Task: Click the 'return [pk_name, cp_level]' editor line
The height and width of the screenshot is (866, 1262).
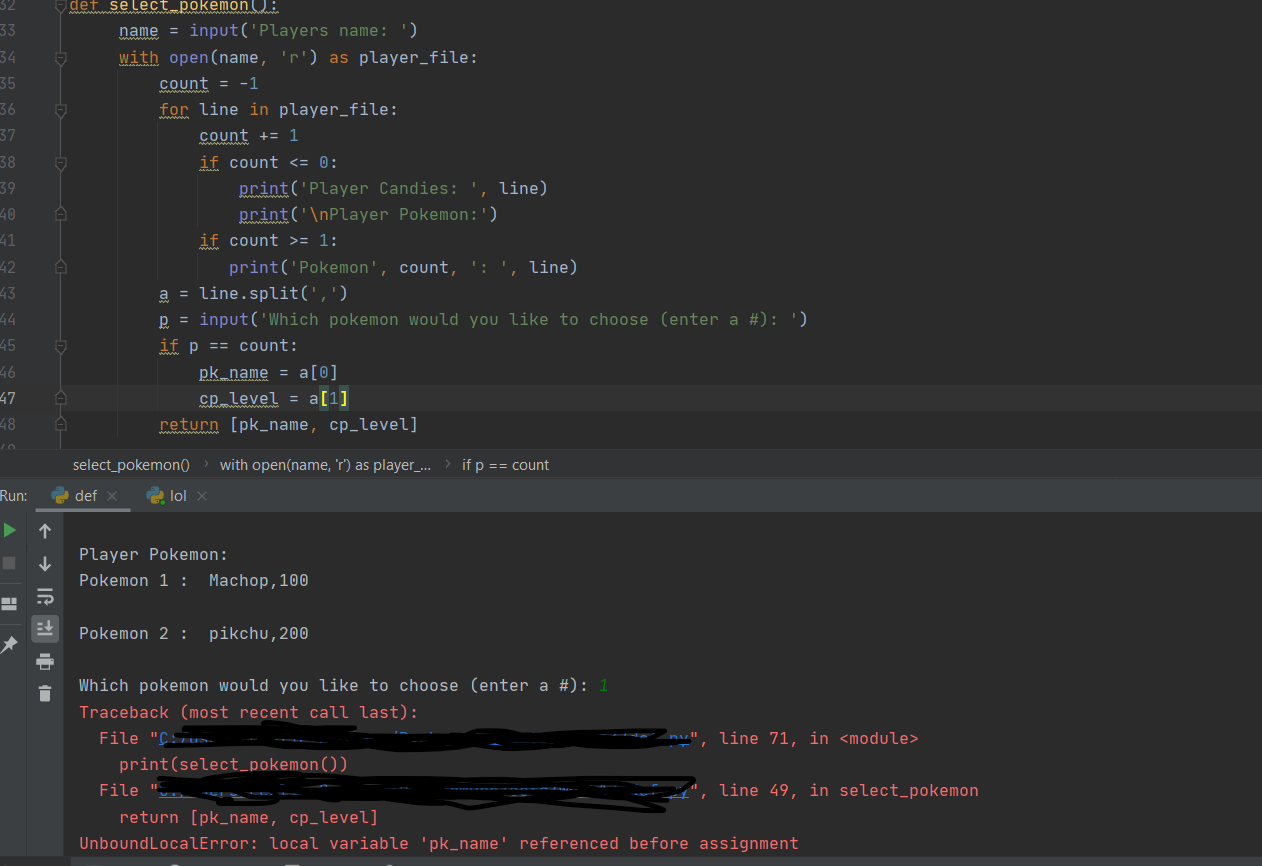Action: tap(288, 424)
